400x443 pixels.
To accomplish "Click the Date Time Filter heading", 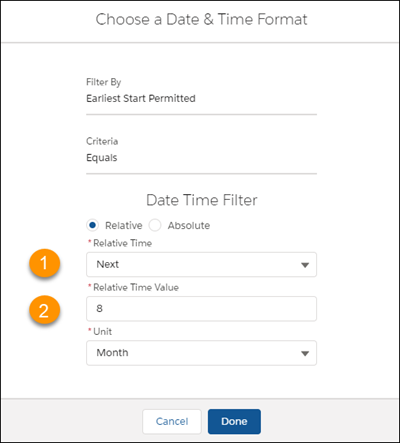I will (202, 200).
